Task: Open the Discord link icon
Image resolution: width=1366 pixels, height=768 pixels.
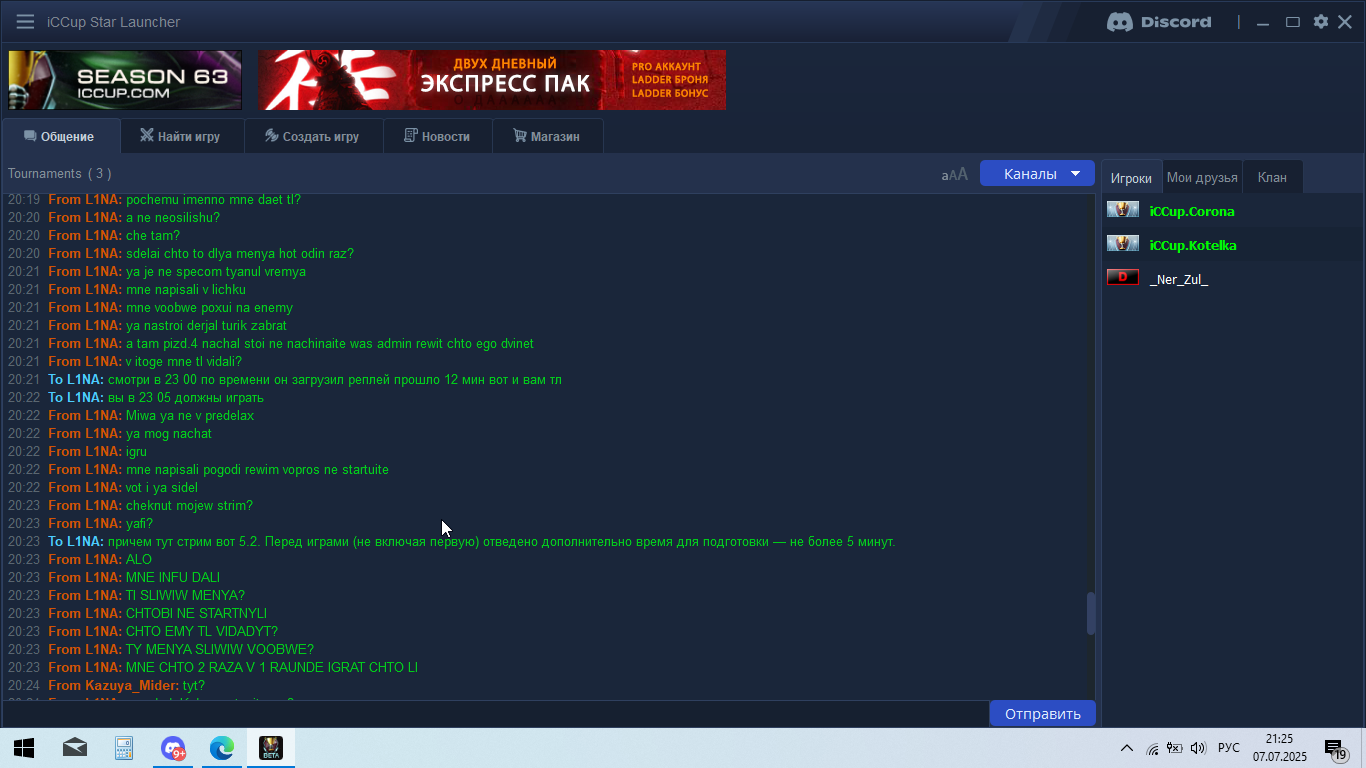Action: point(1159,22)
